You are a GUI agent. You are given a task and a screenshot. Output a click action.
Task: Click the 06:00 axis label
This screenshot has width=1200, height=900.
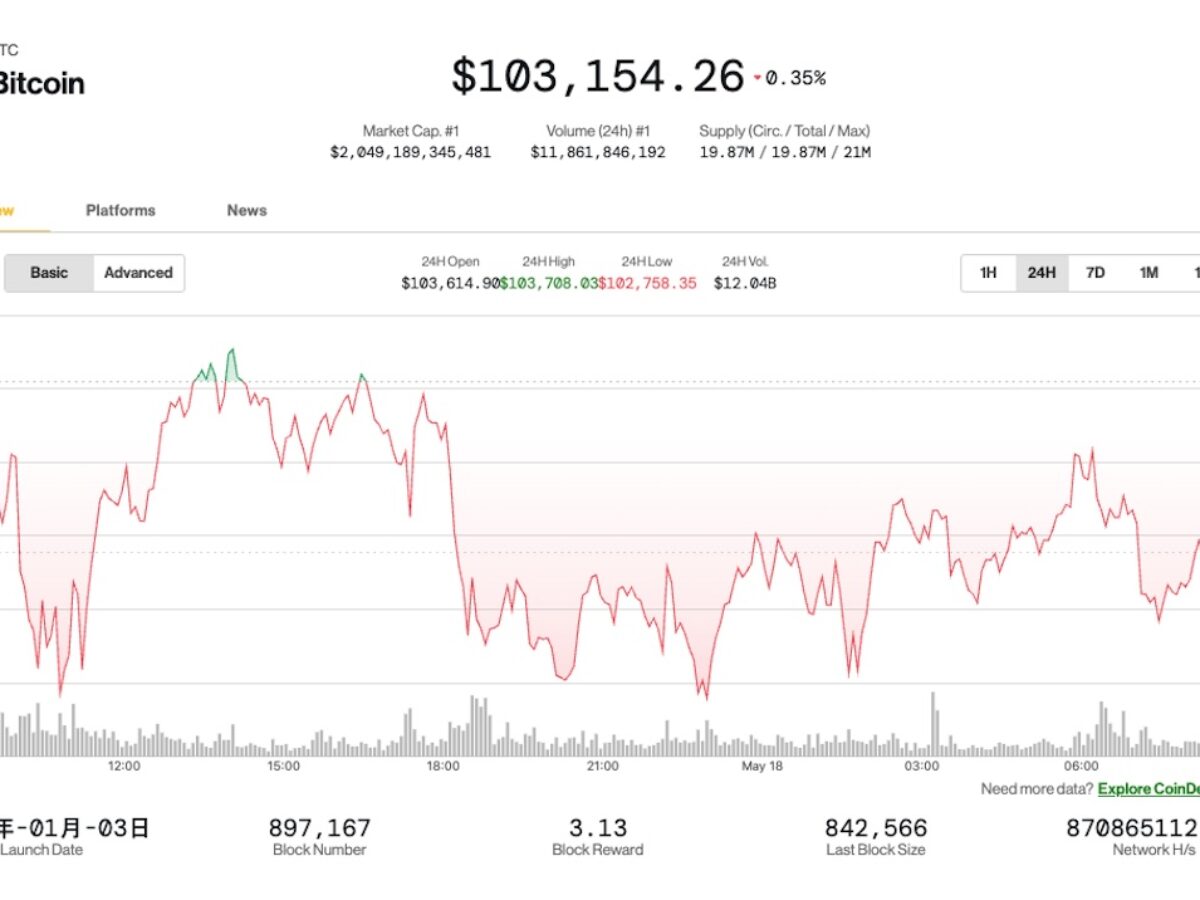[x=1081, y=767]
